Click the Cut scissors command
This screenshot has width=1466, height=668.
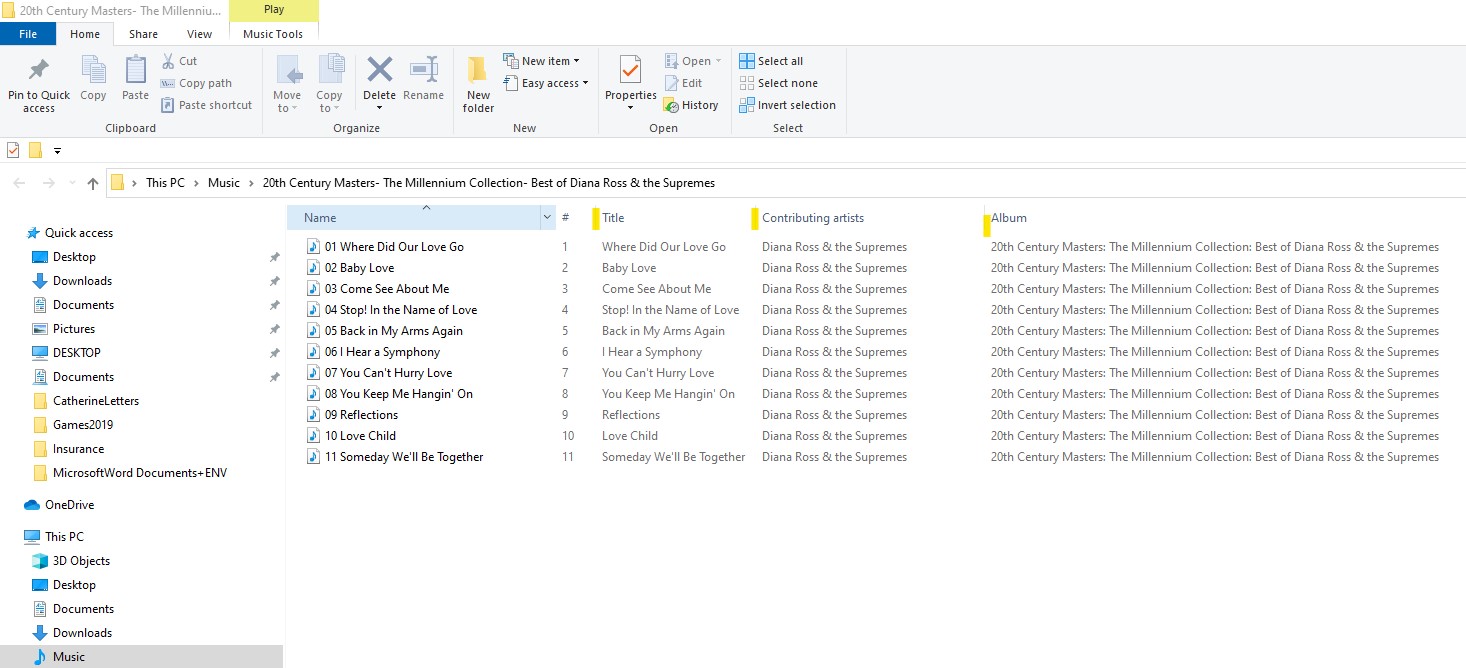[x=180, y=61]
